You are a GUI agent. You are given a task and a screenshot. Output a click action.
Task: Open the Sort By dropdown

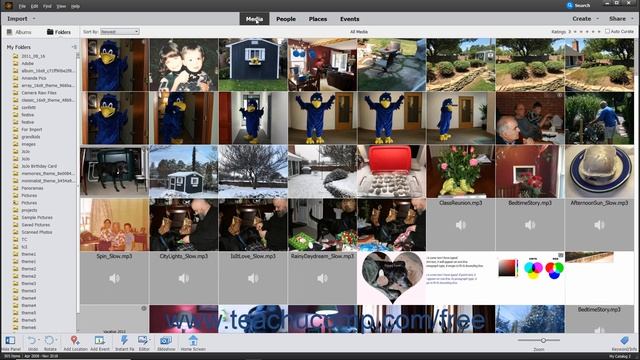120,32
